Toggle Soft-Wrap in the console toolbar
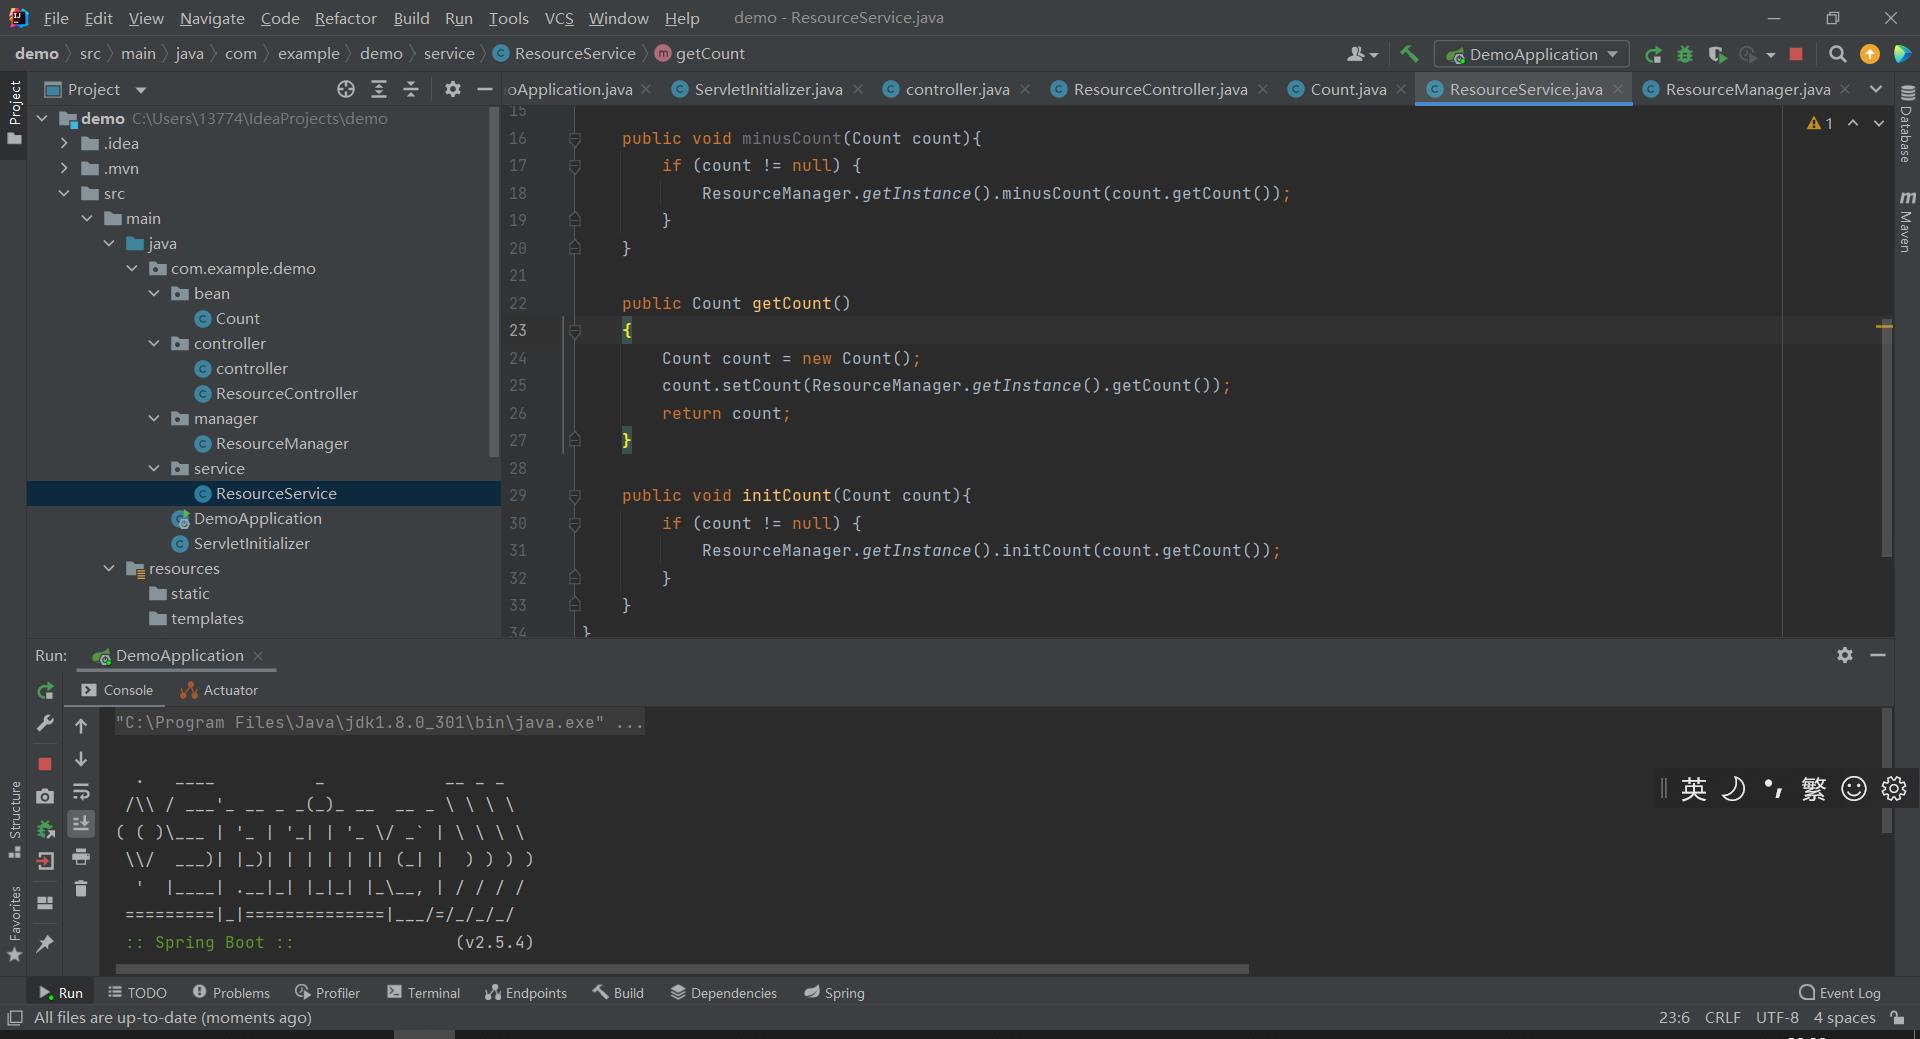Image resolution: width=1920 pixels, height=1039 pixels. point(81,792)
